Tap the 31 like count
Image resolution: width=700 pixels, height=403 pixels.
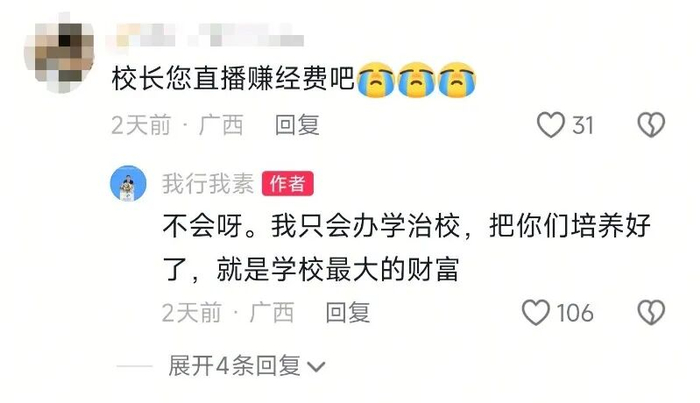coord(583,125)
